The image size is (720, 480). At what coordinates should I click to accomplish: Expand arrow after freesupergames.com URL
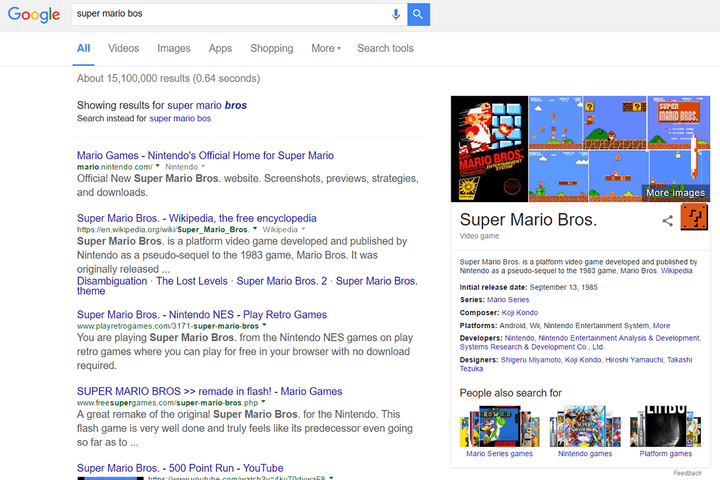pyautogui.click(x=264, y=402)
